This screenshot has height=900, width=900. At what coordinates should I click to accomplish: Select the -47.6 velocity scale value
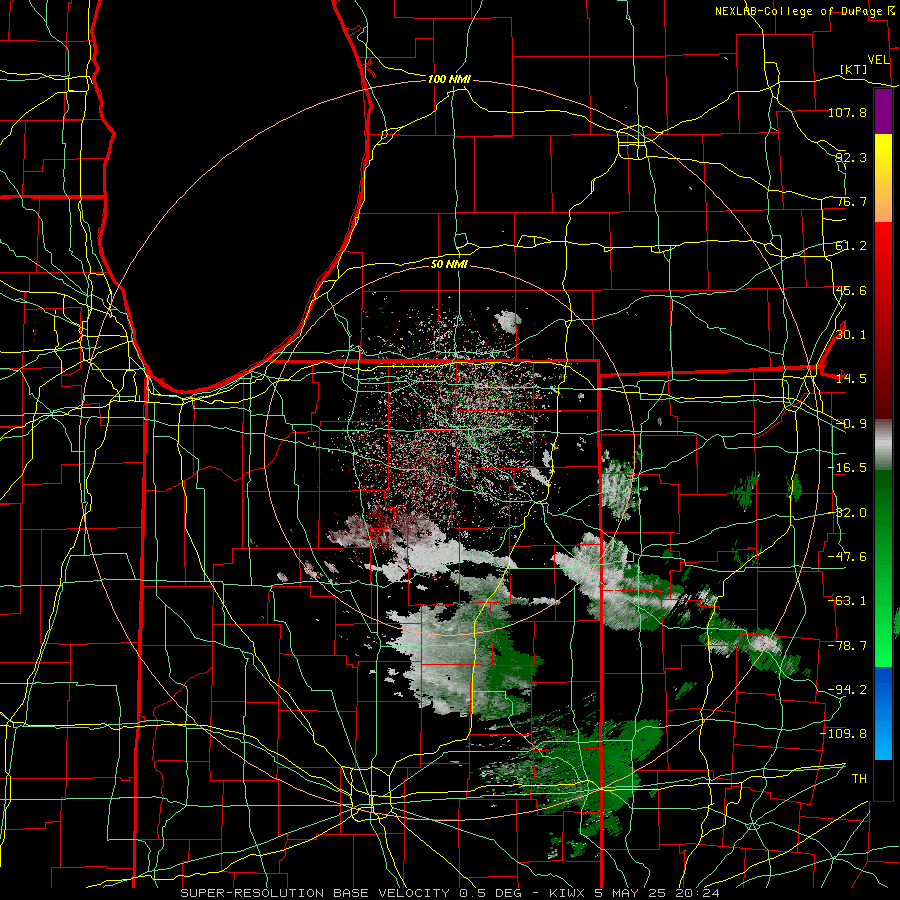(847, 557)
